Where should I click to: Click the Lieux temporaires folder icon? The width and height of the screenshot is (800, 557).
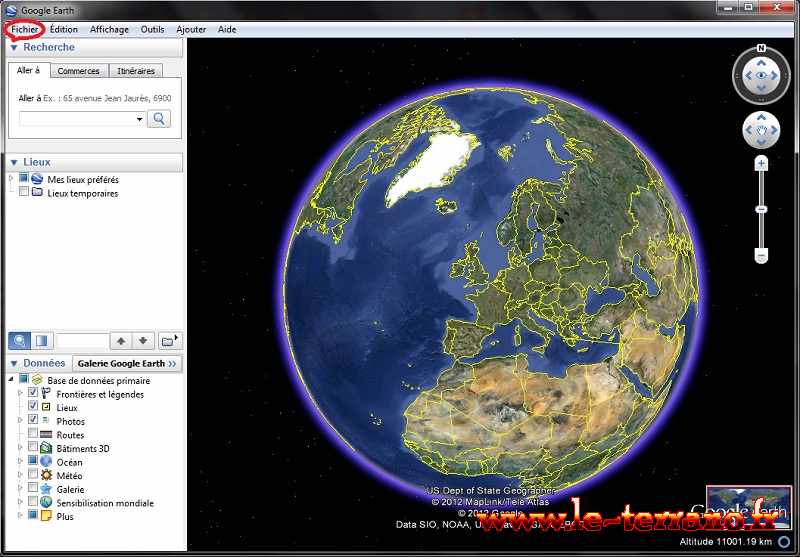37,192
